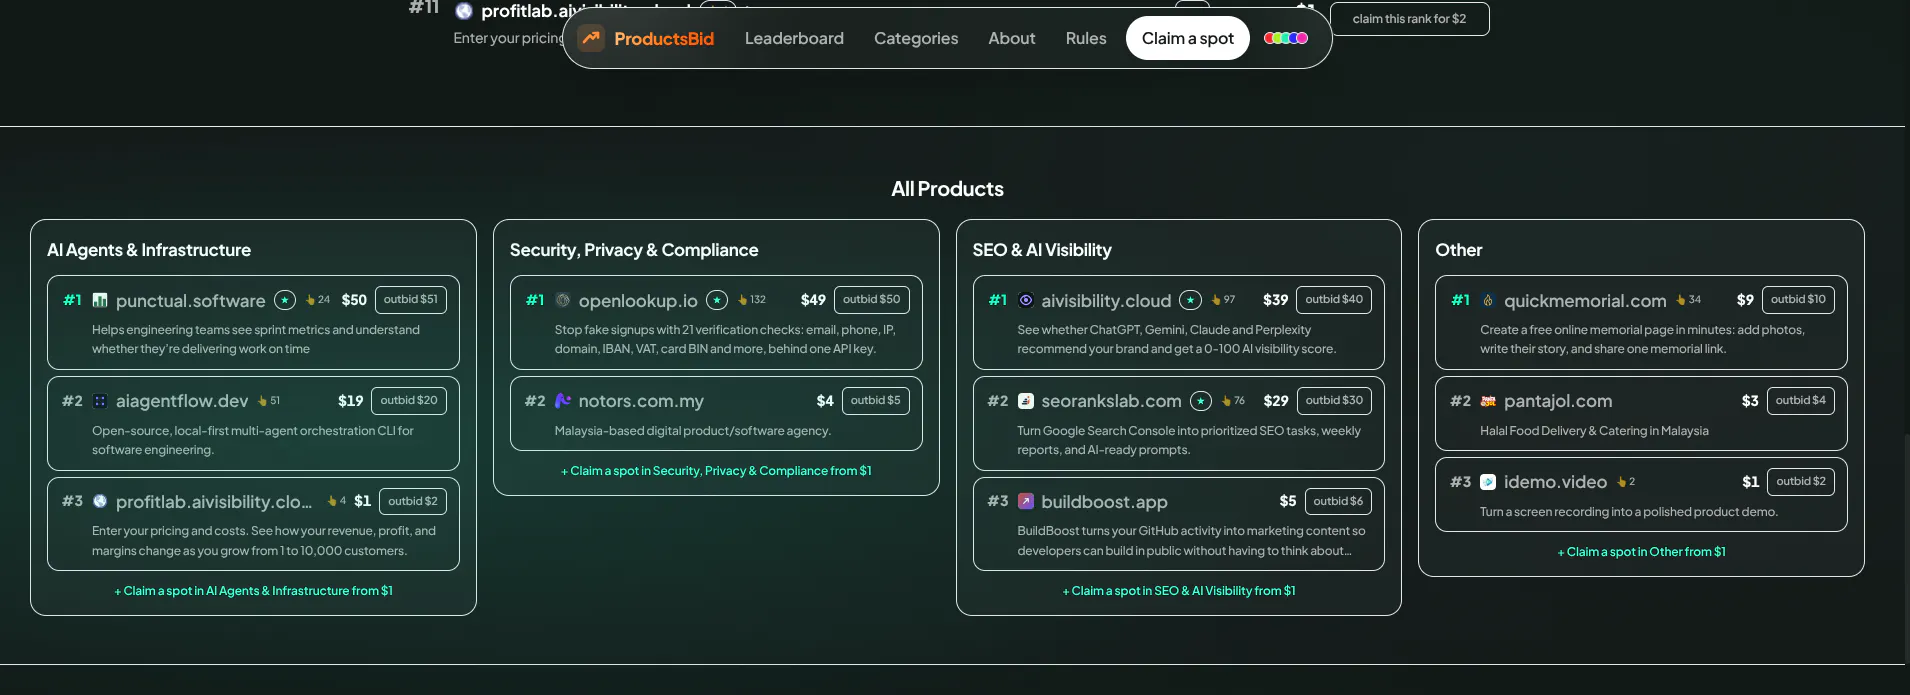Click outbid $51 on punctual.software
This screenshot has height=695, width=1910.
click(411, 300)
